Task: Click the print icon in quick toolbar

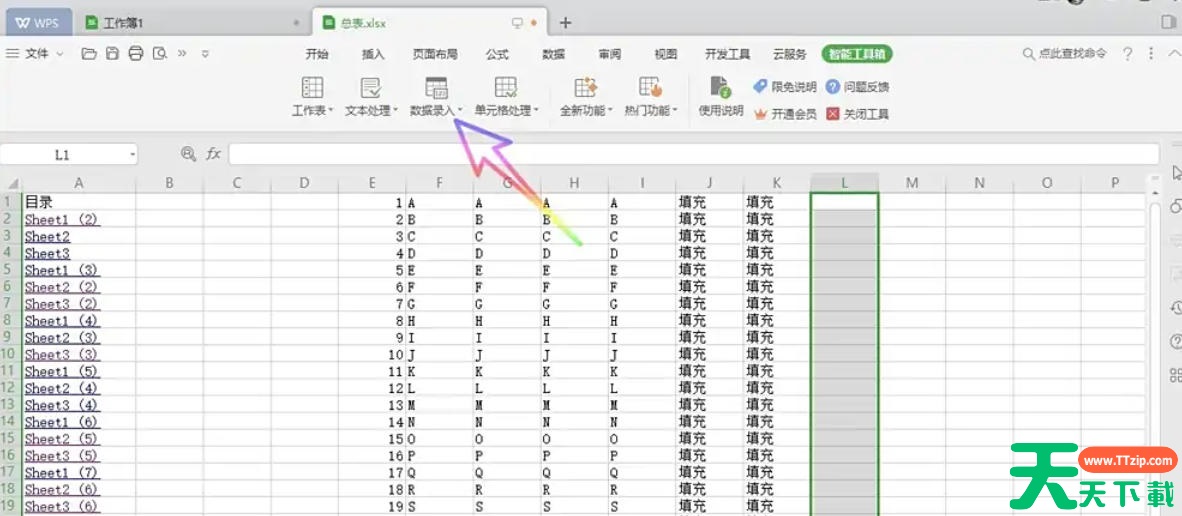Action: click(x=136, y=53)
